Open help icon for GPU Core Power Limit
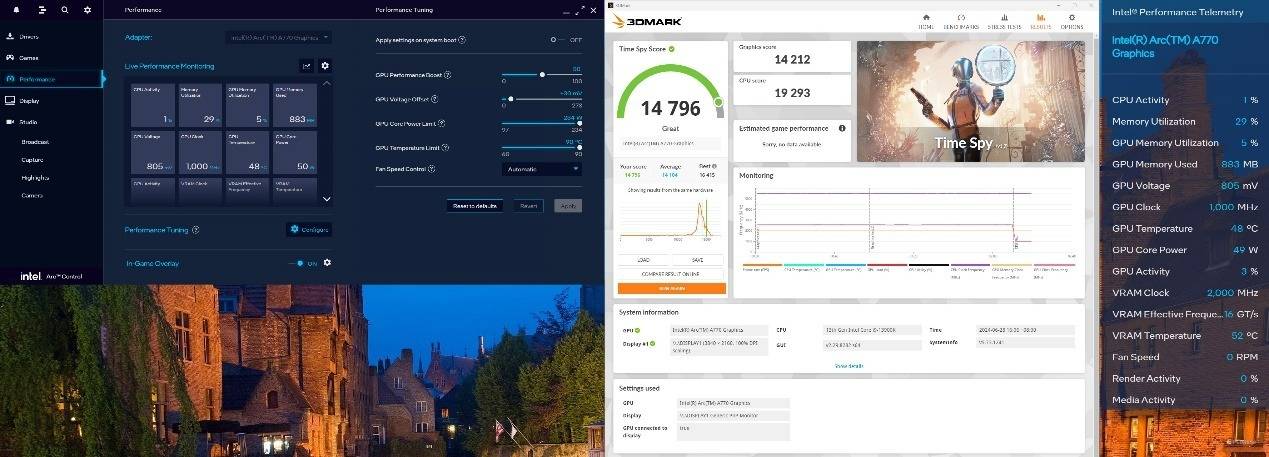Viewport: 1269px width, 457px height. click(442, 123)
